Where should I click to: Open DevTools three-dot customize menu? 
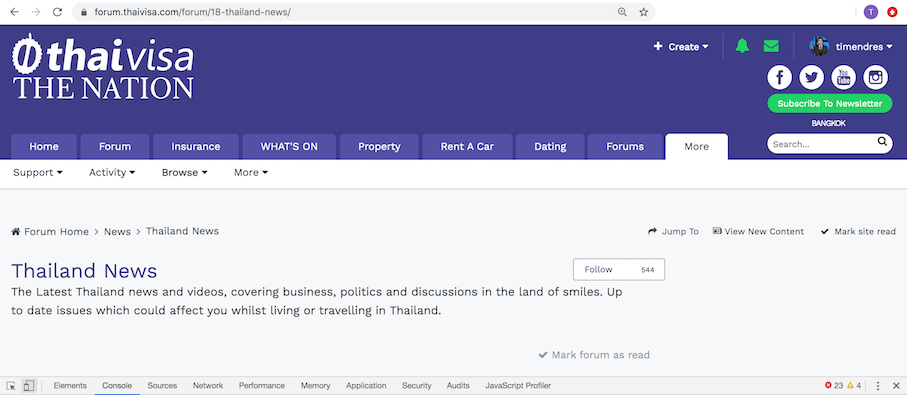pos(877,386)
